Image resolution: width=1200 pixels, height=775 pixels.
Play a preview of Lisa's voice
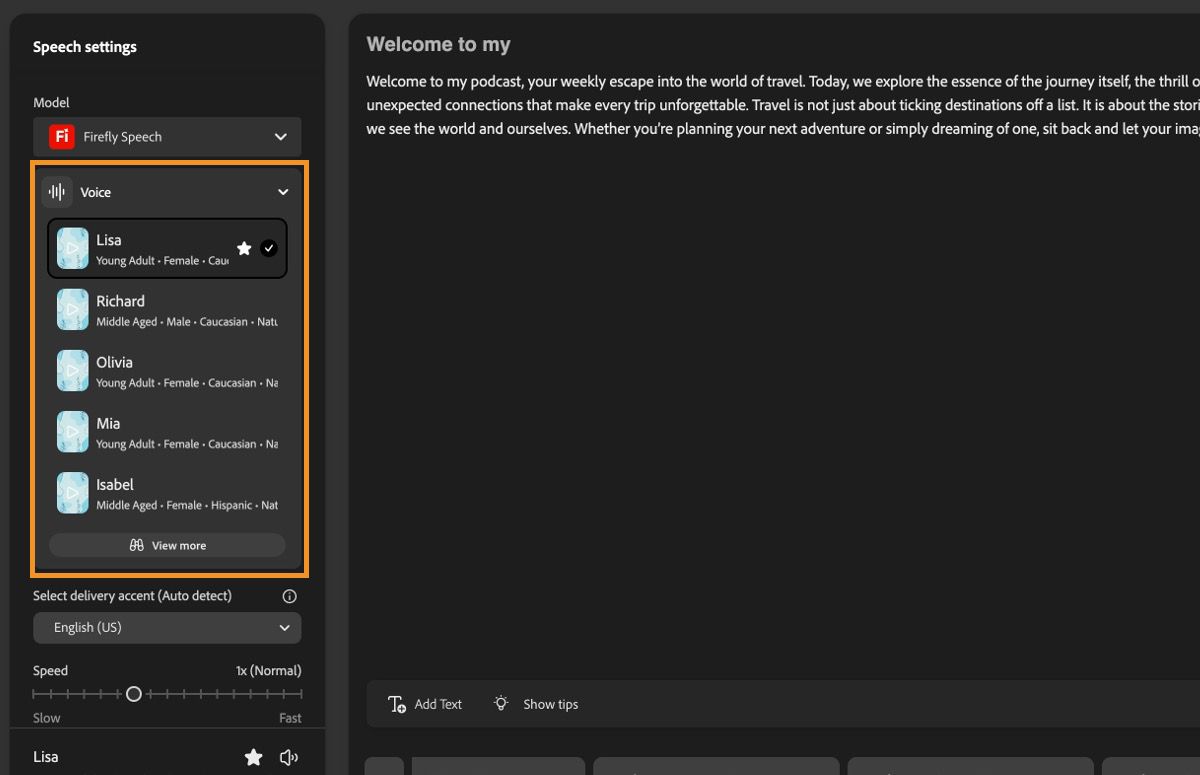point(71,247)
